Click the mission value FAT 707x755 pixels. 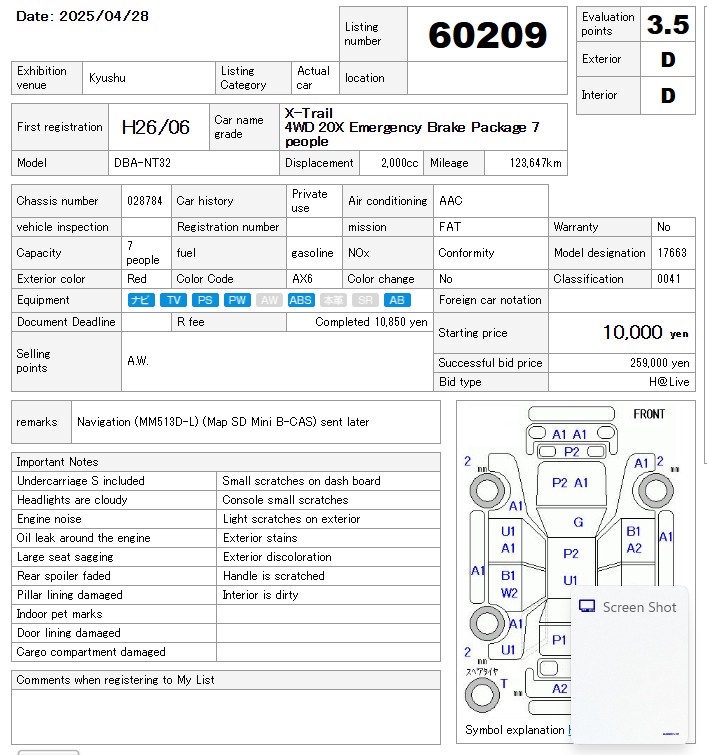[x=450, y=227]
